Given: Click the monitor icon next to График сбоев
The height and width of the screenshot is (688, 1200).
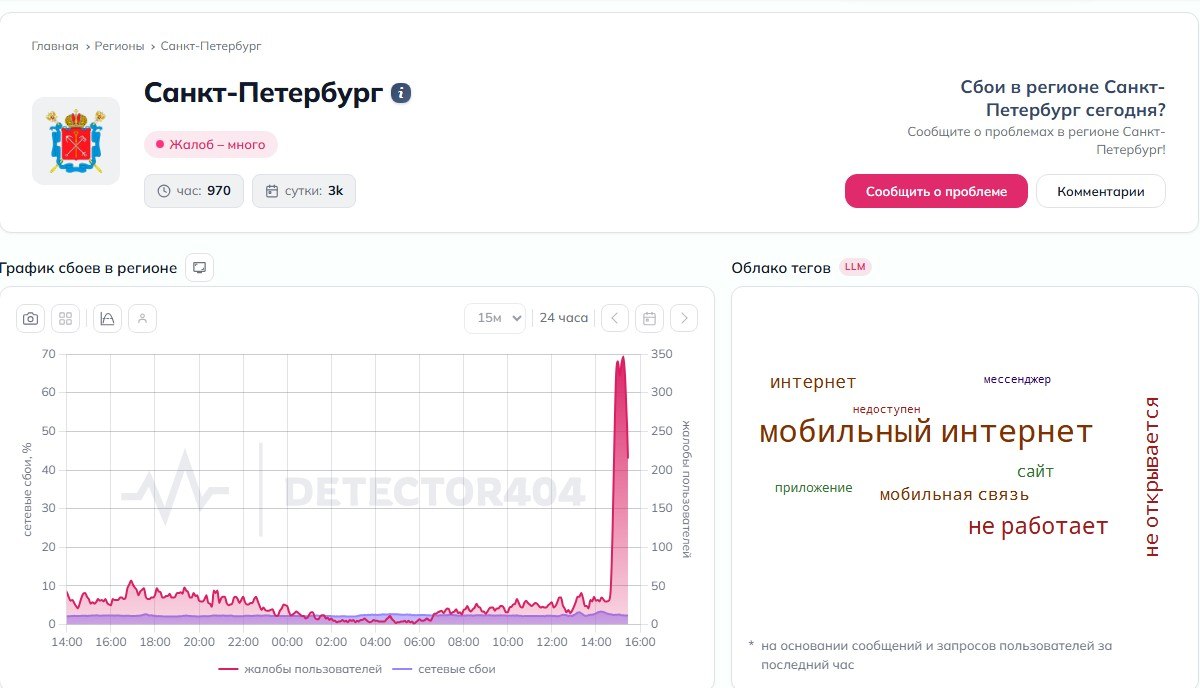Looking at the screenshot, I should tap(200, 268).
